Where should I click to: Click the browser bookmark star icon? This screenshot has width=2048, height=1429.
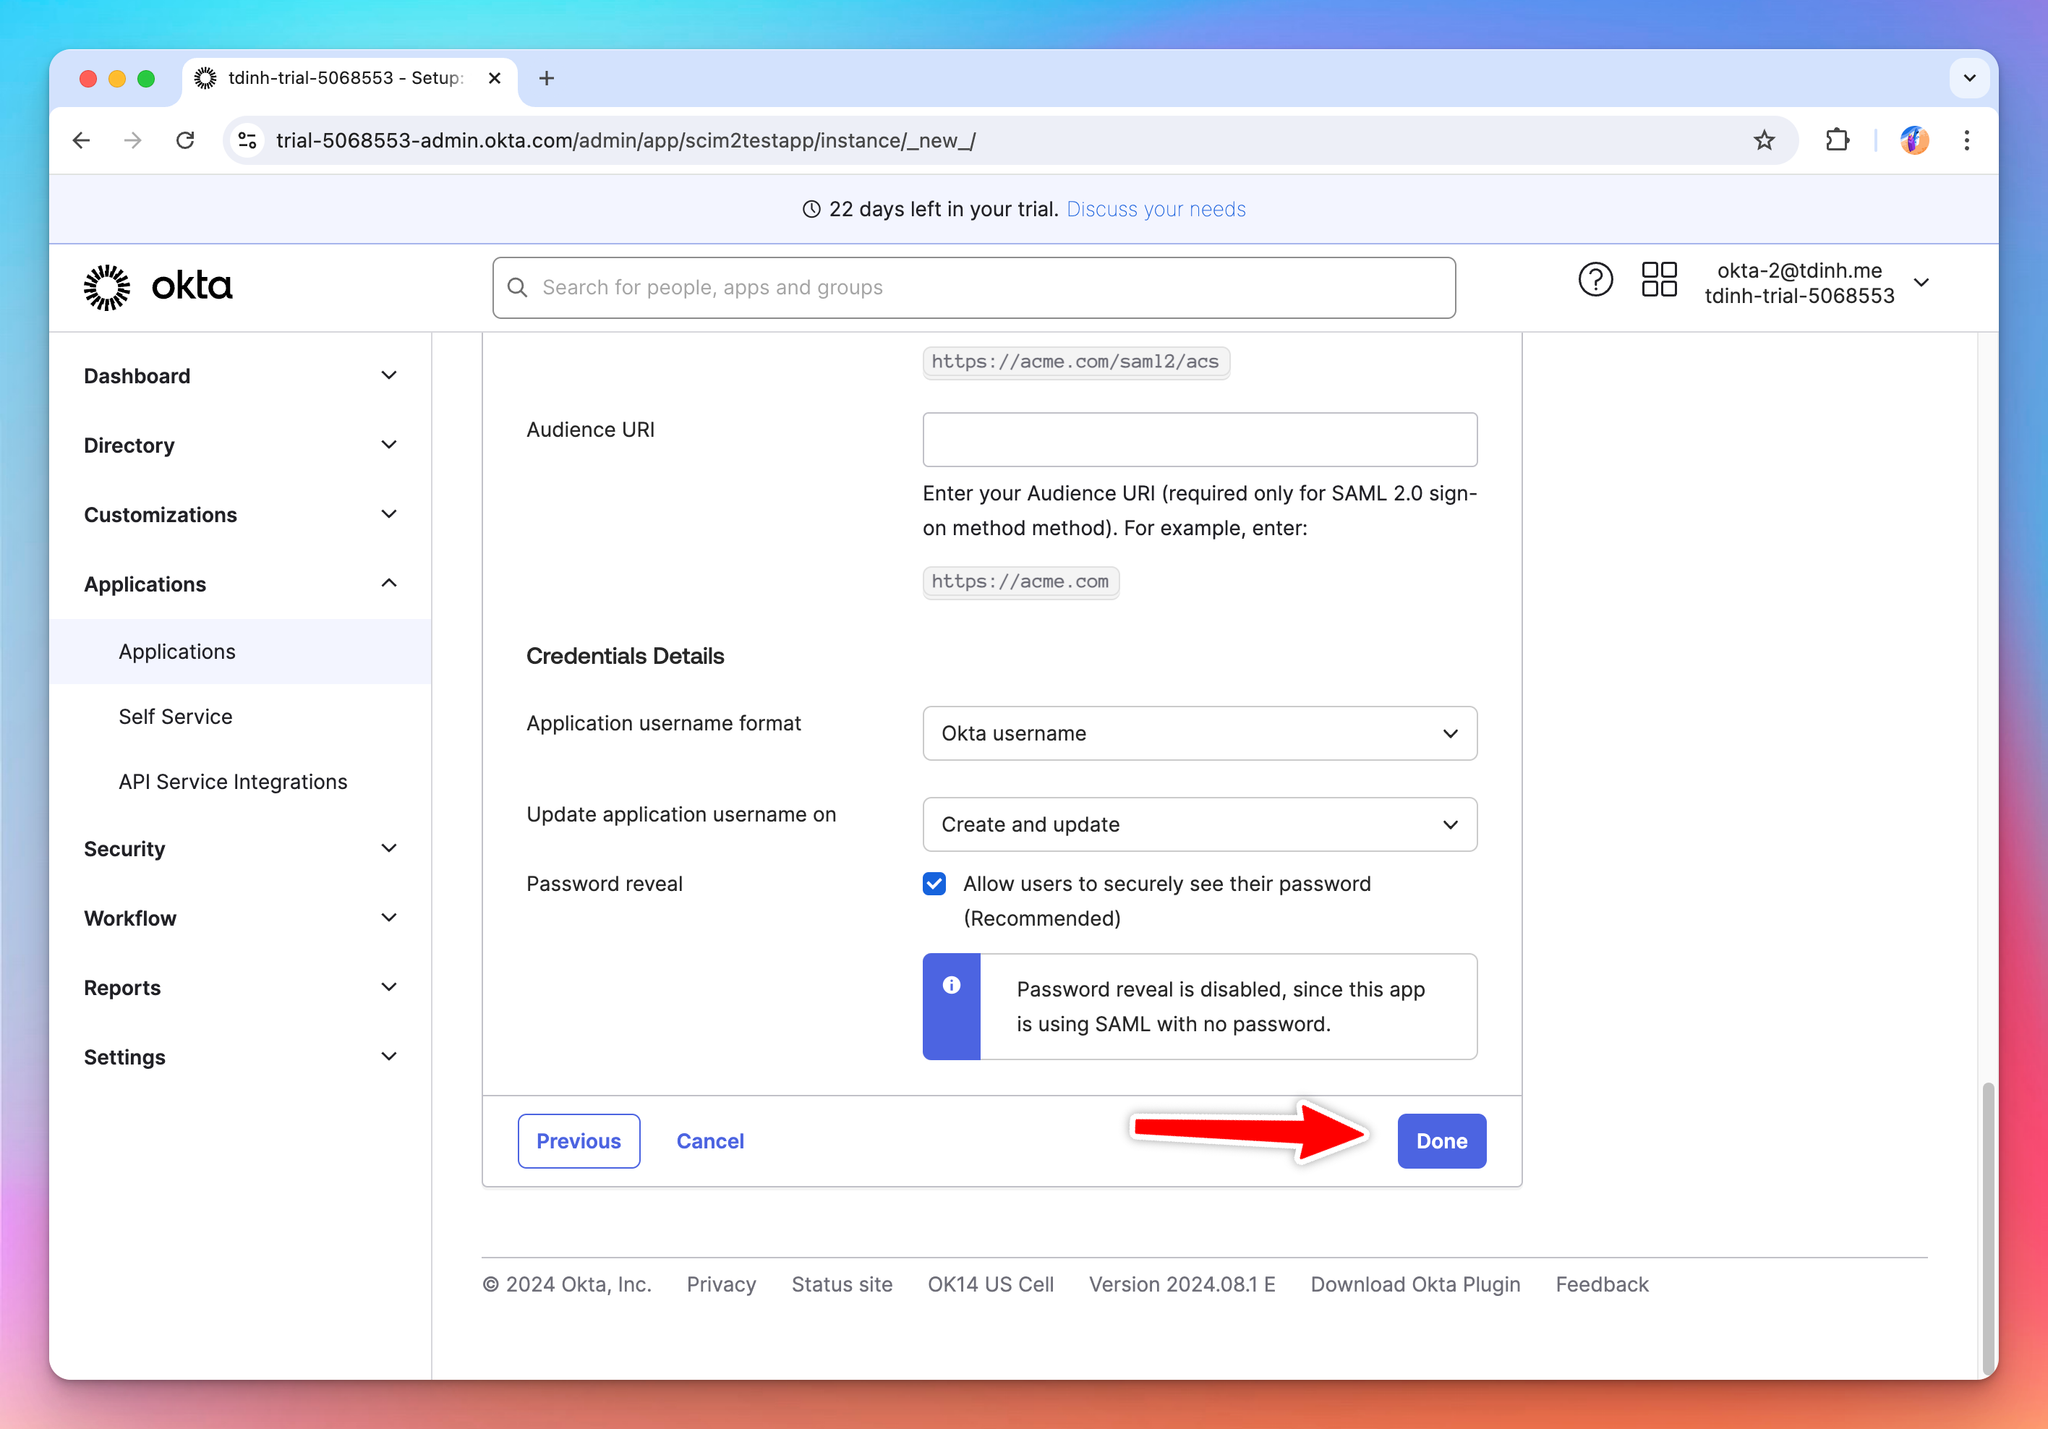pos(1763,140)
